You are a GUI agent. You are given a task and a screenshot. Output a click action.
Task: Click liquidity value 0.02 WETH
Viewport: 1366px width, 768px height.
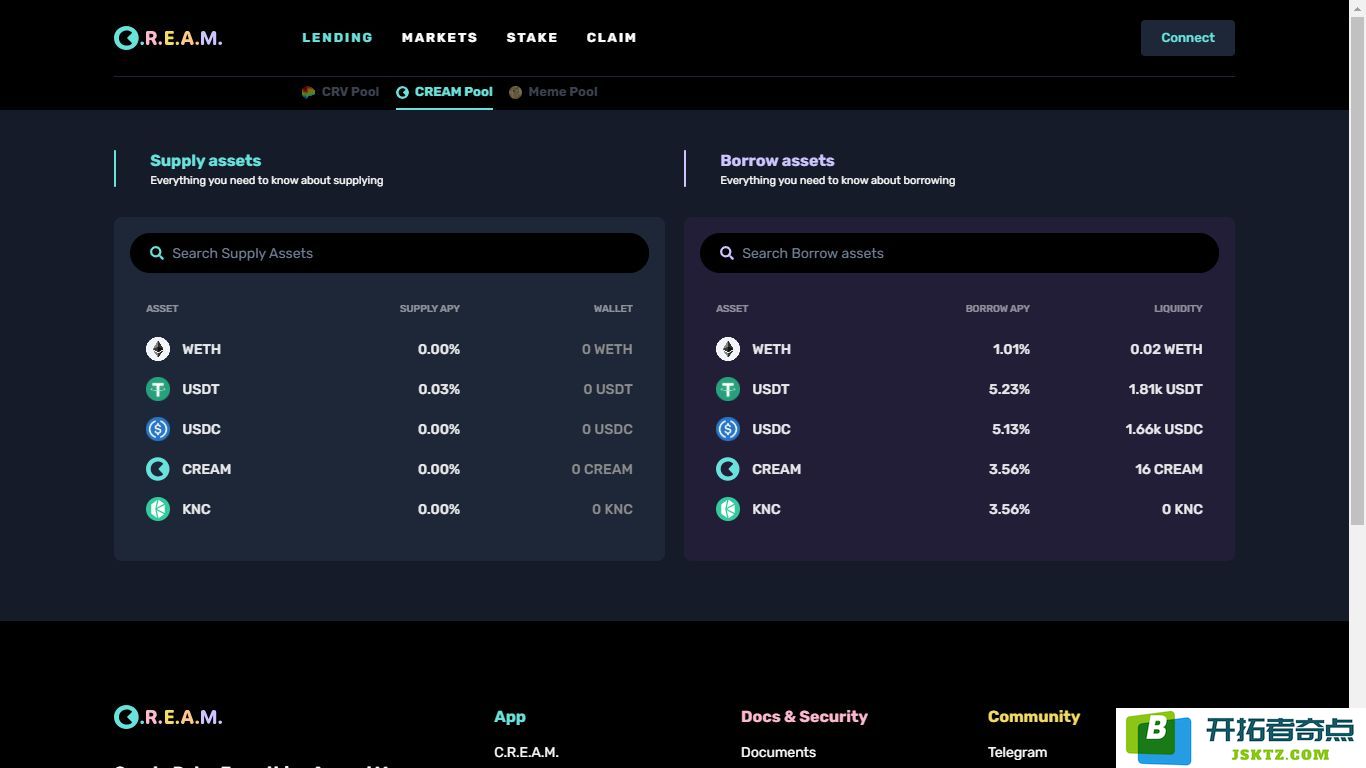tap(1166, 349)
